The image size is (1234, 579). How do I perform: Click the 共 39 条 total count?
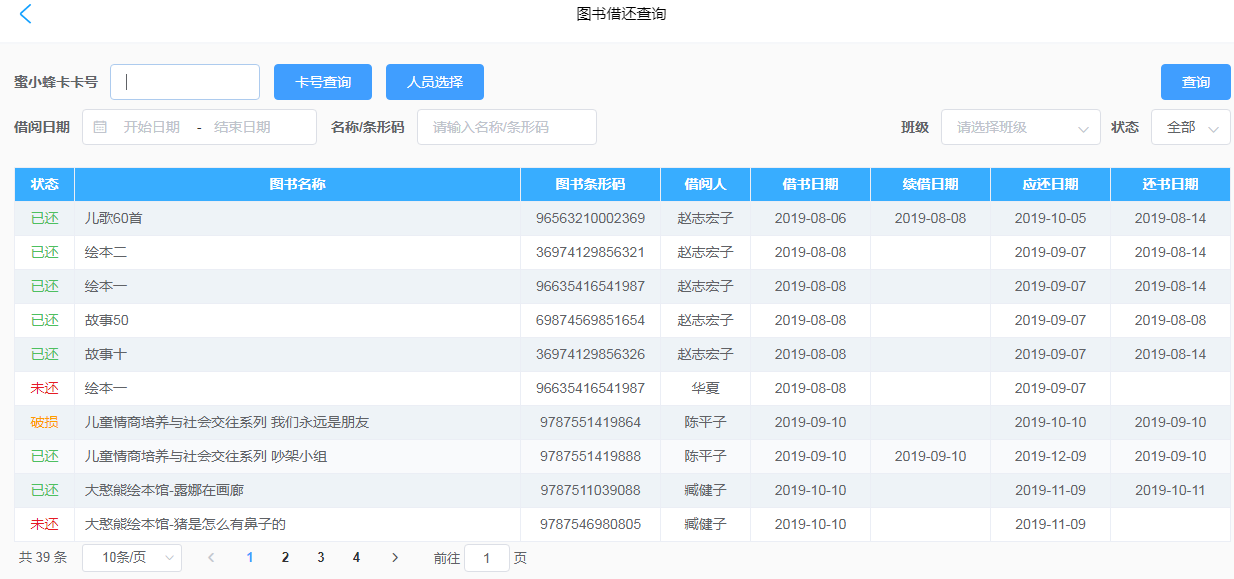[43, 558]
